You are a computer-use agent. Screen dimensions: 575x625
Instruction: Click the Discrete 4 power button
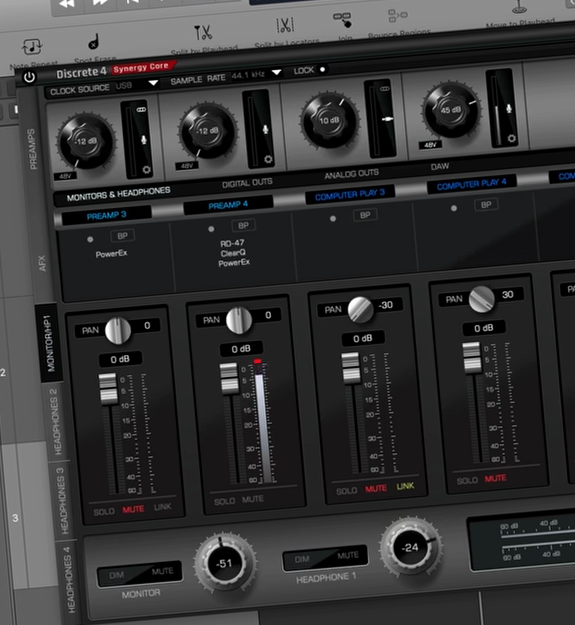pos(29,77)
